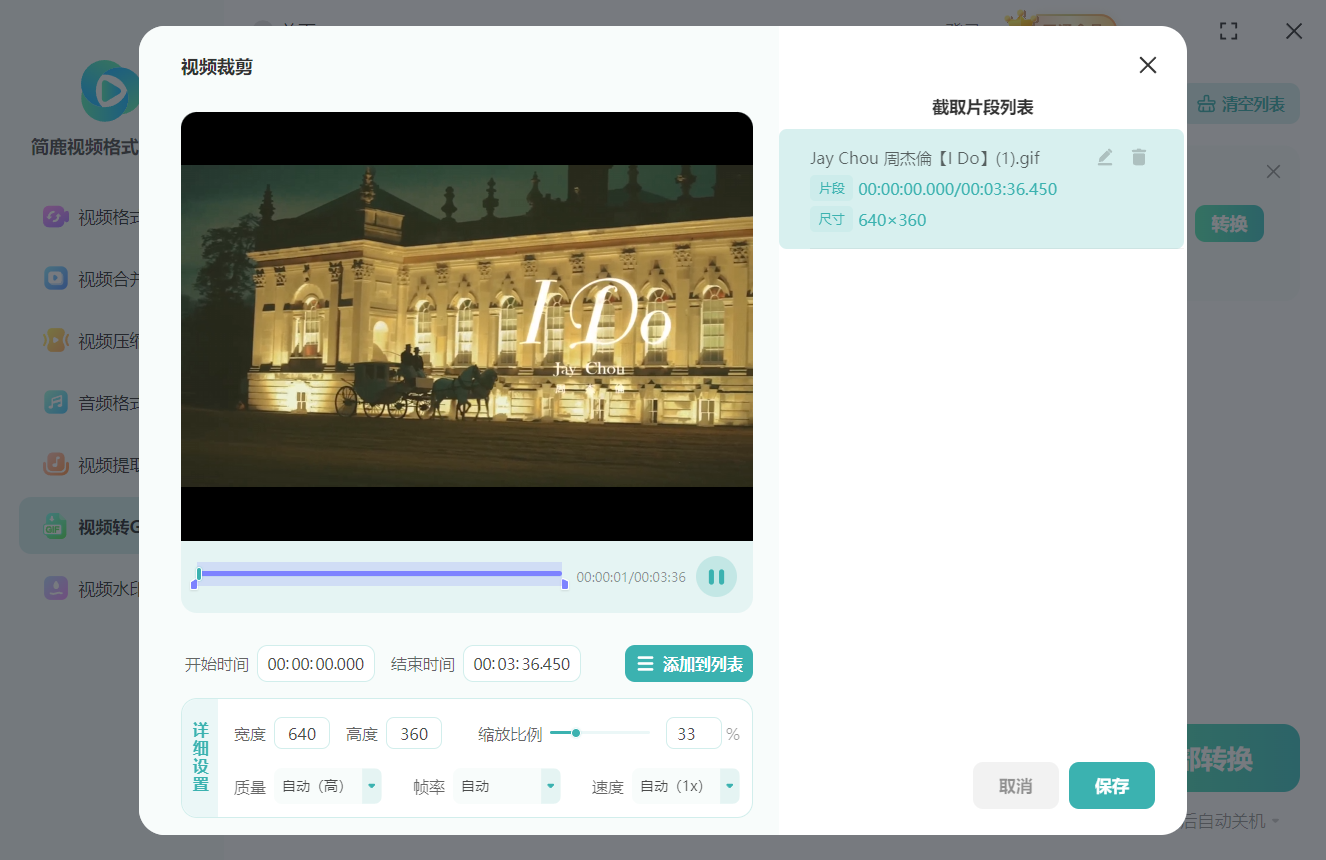Open 视频格式 in the main window sidebar

click(x=91, y=217)
